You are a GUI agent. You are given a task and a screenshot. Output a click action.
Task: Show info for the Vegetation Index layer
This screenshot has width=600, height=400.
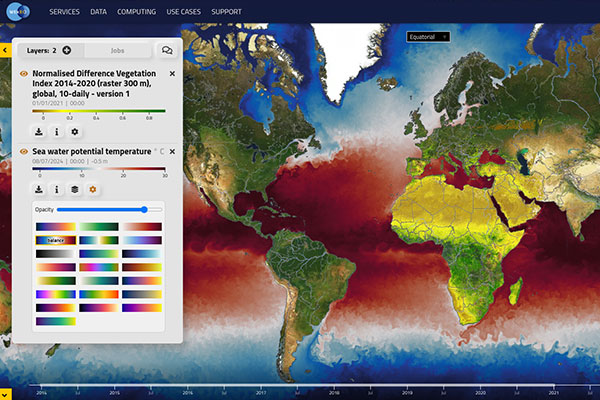(x=56, y=131)
